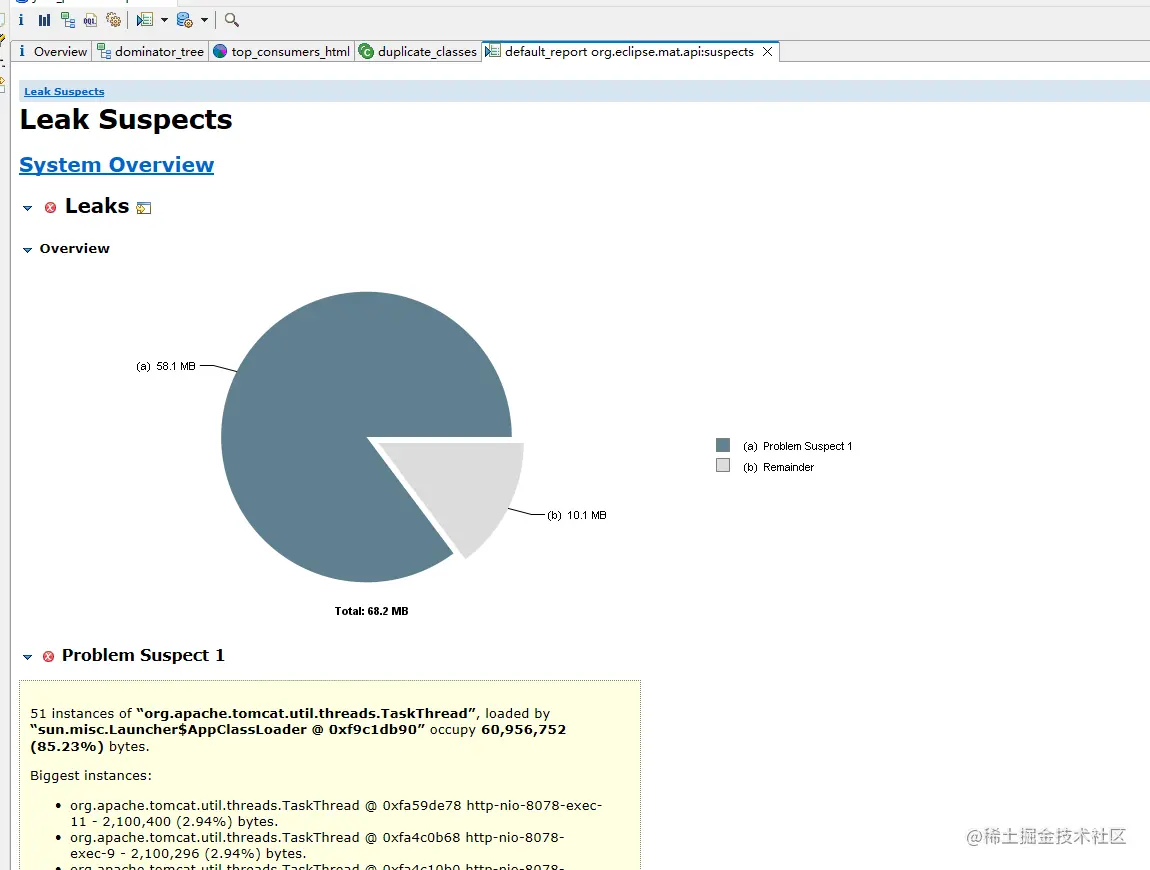Expand the query browser dropdown arrow
The height and width of the screenshot is (870, 1150).
(x=205, y=20)
